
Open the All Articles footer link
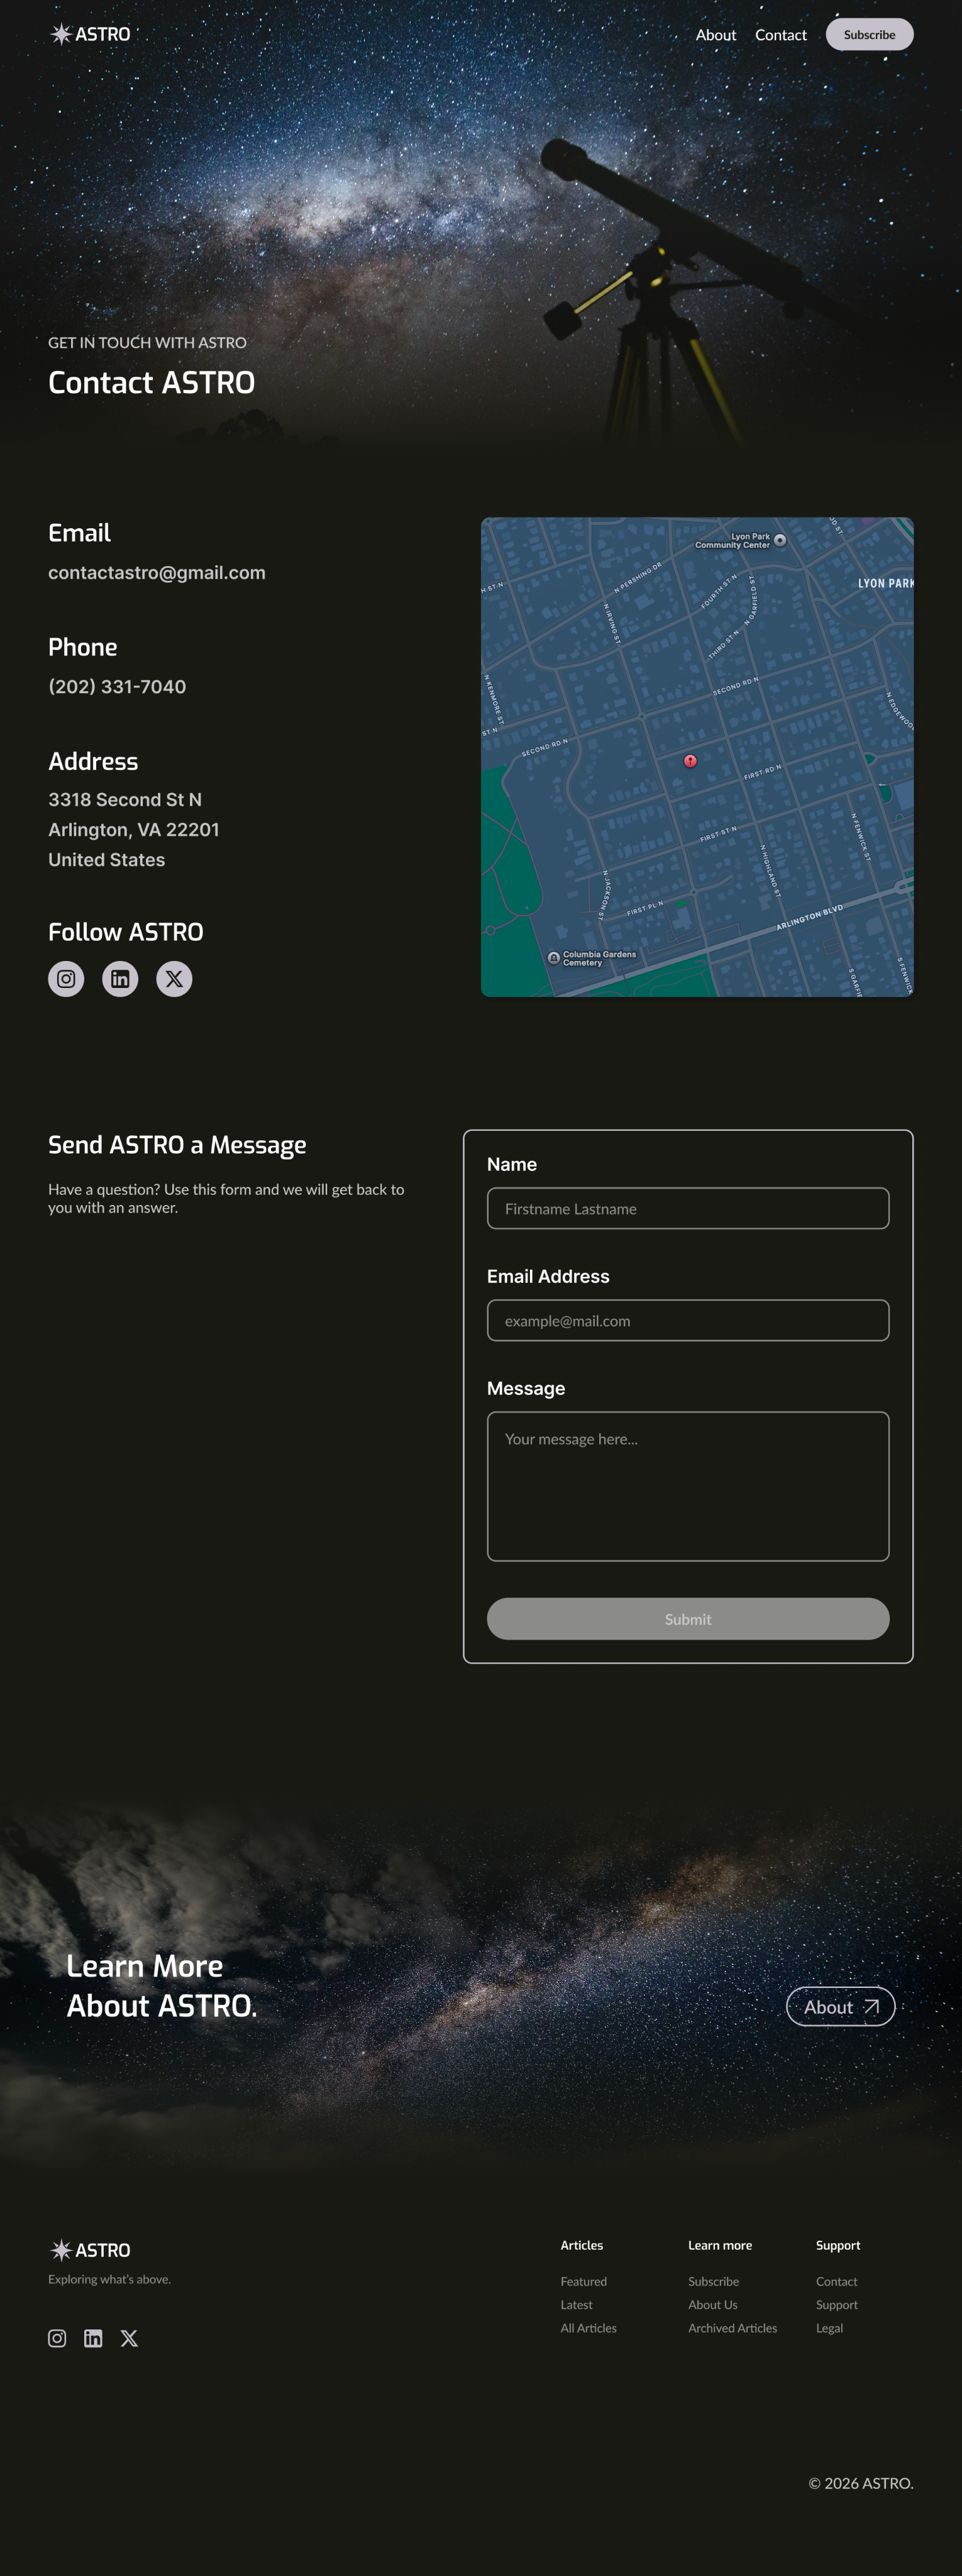(589, 2328)
